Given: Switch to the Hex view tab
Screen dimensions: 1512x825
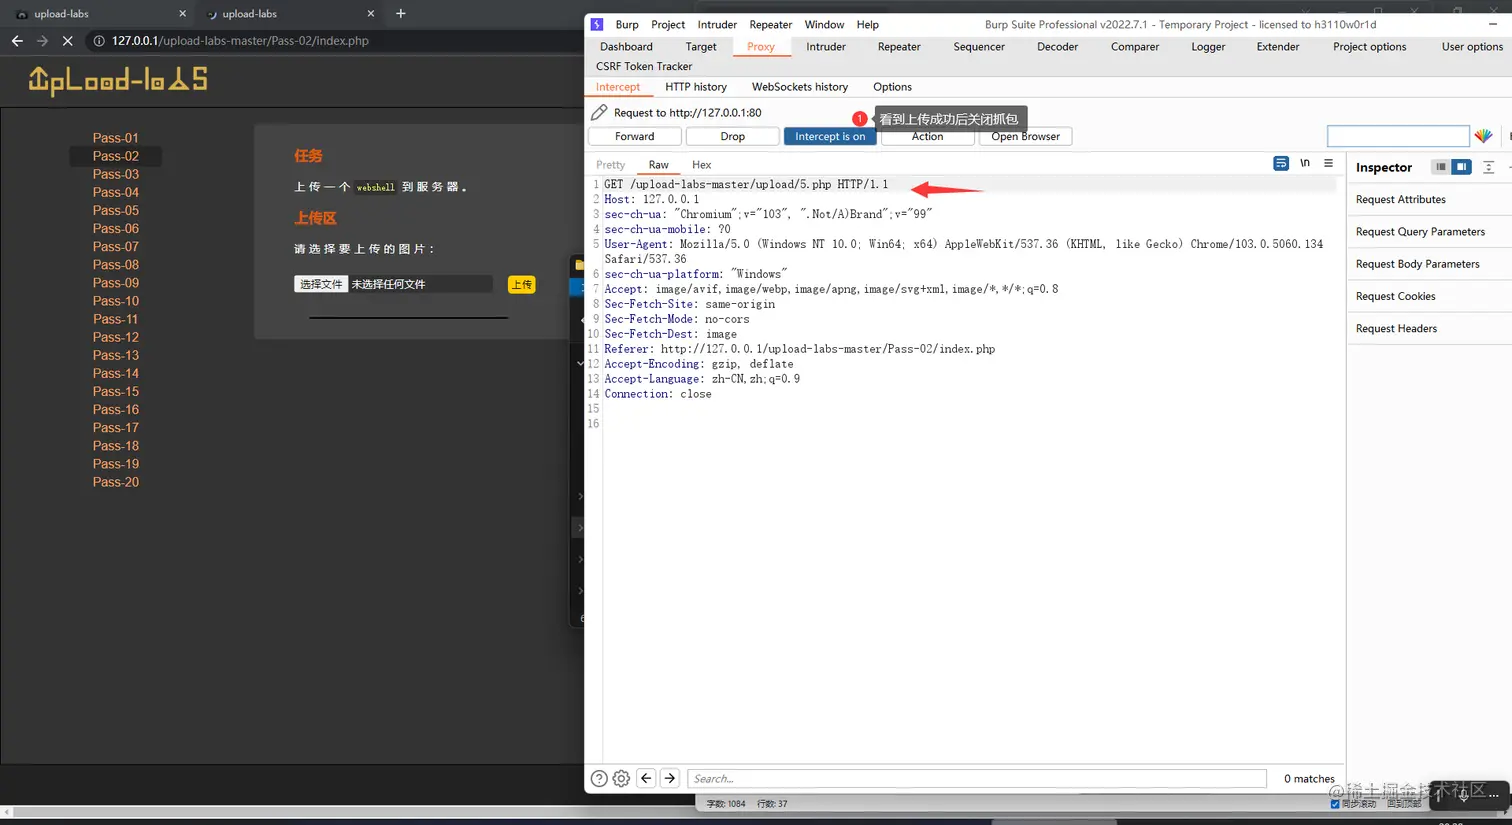Looking at the screenshot, I should 702,165.
